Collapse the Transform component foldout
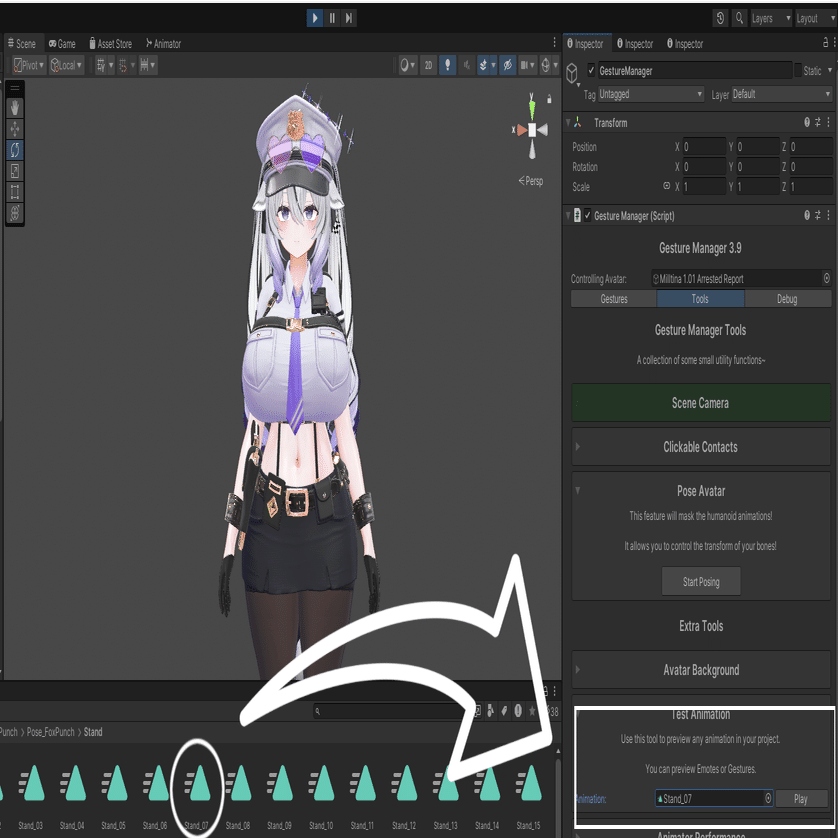Viewport: 838px width, 838px height. (569, 123)
